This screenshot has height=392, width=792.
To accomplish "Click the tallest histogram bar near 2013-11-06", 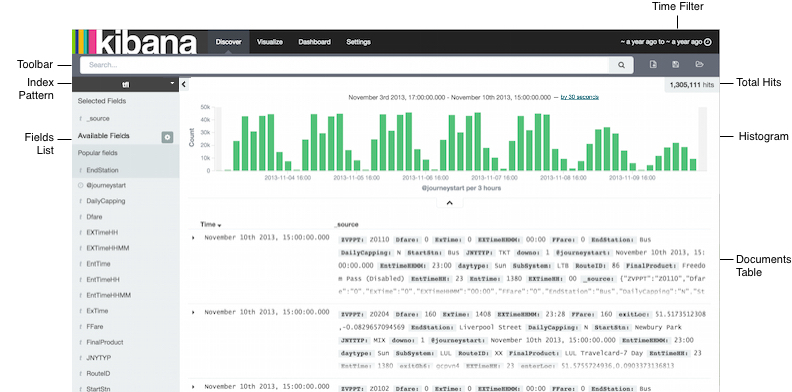I will point(408,141).
